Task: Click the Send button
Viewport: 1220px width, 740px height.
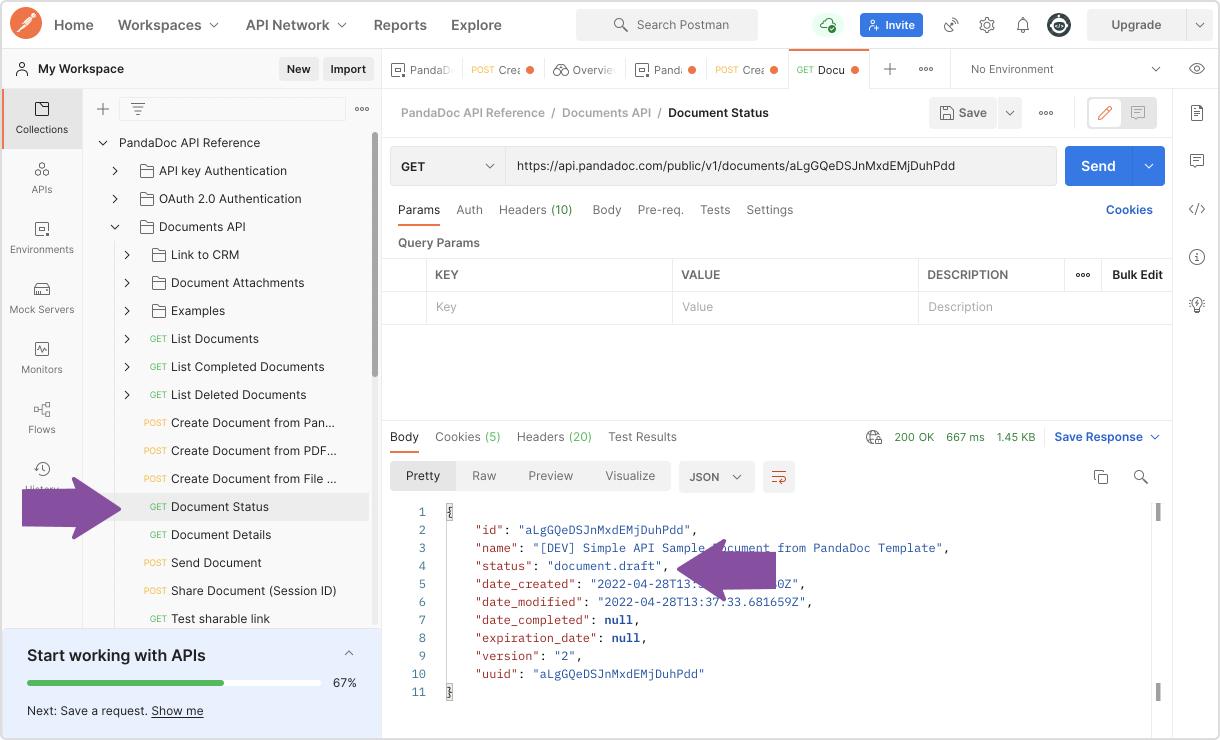Action: click(1098, 166)
